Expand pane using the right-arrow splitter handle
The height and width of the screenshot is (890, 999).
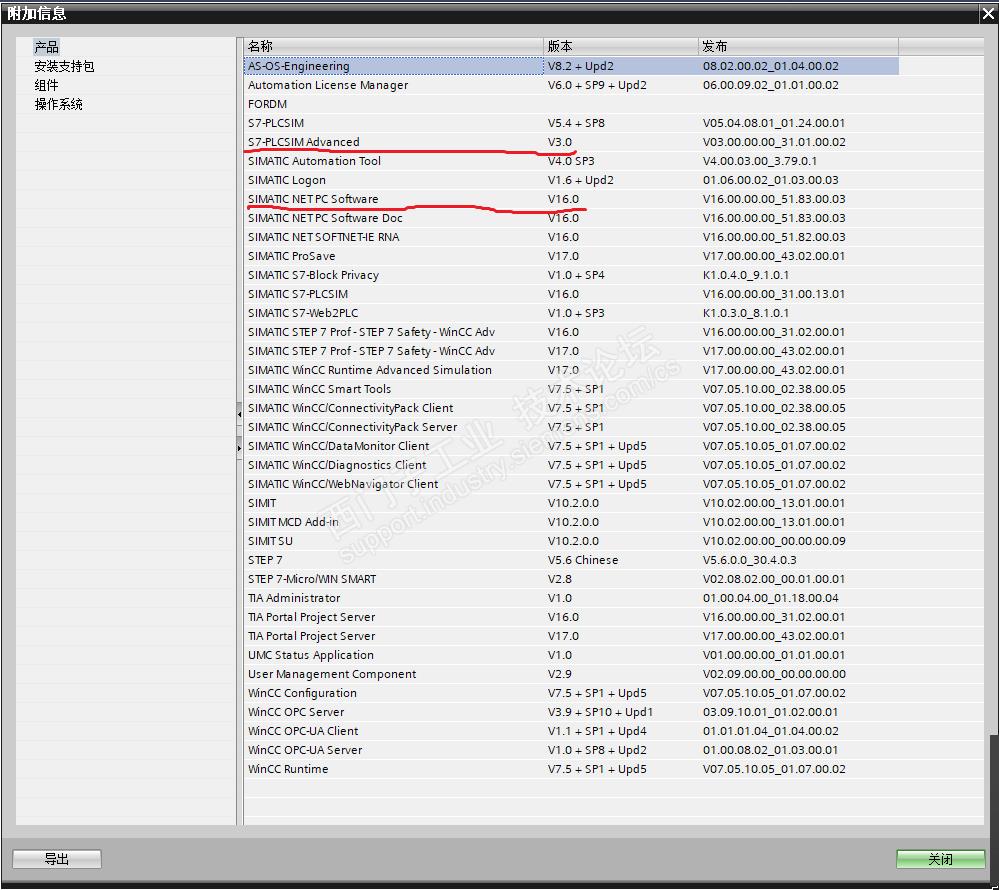pyautogui.click(x=240, y=448)
